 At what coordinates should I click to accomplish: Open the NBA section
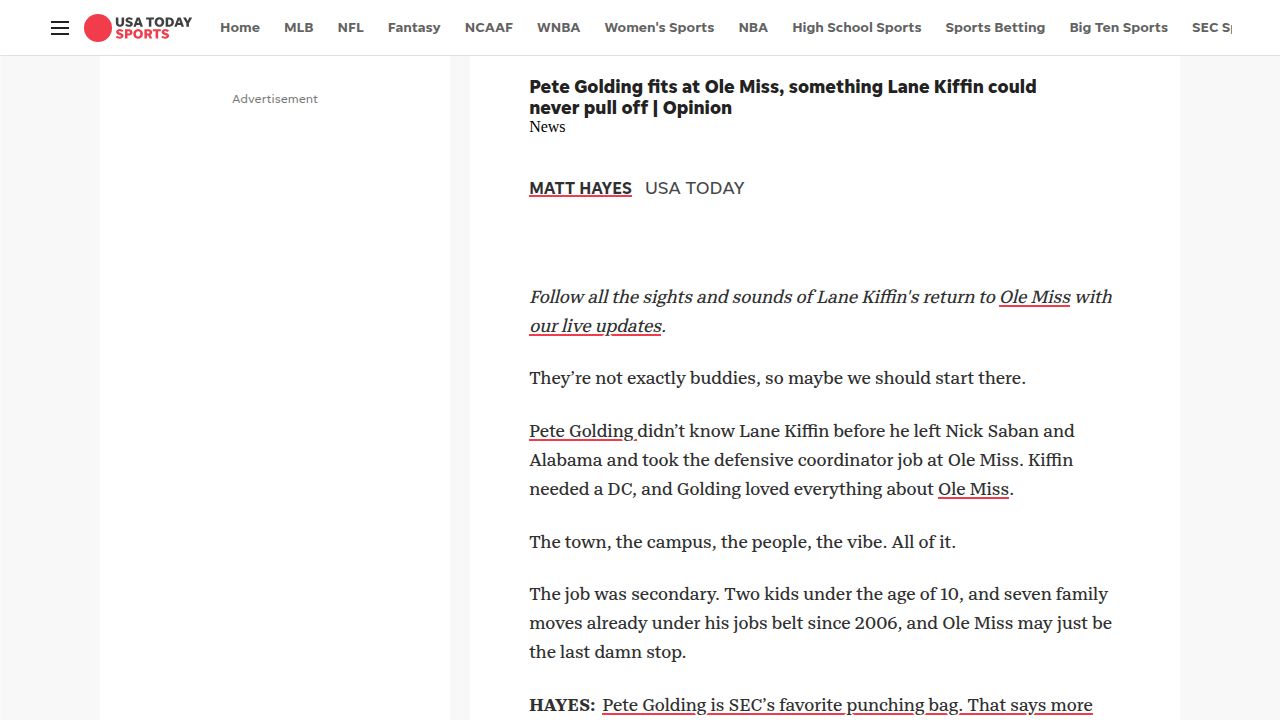pyautogui.click(x=753, y=28)
